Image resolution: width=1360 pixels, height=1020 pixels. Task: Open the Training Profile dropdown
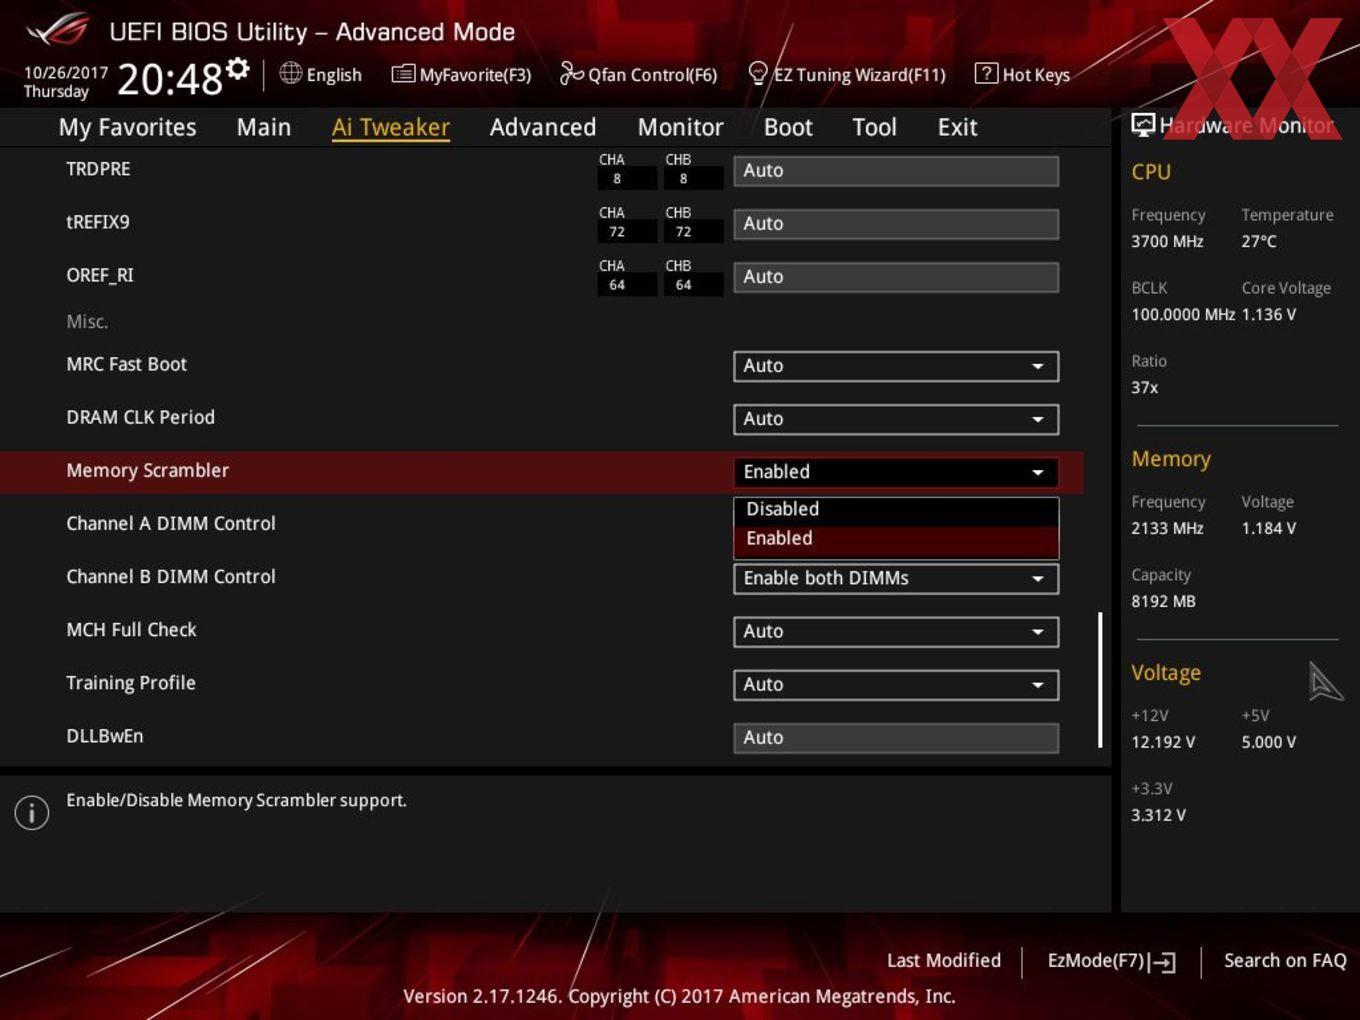coord(896,684)
